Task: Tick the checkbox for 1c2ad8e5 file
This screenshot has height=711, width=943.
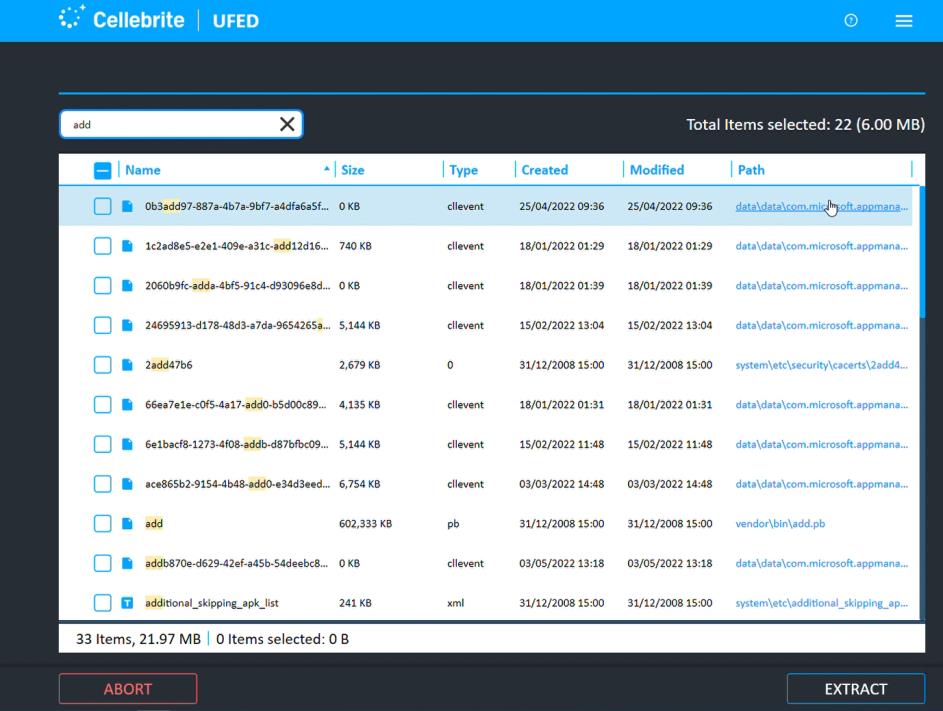Action: [x=103, y=246]
